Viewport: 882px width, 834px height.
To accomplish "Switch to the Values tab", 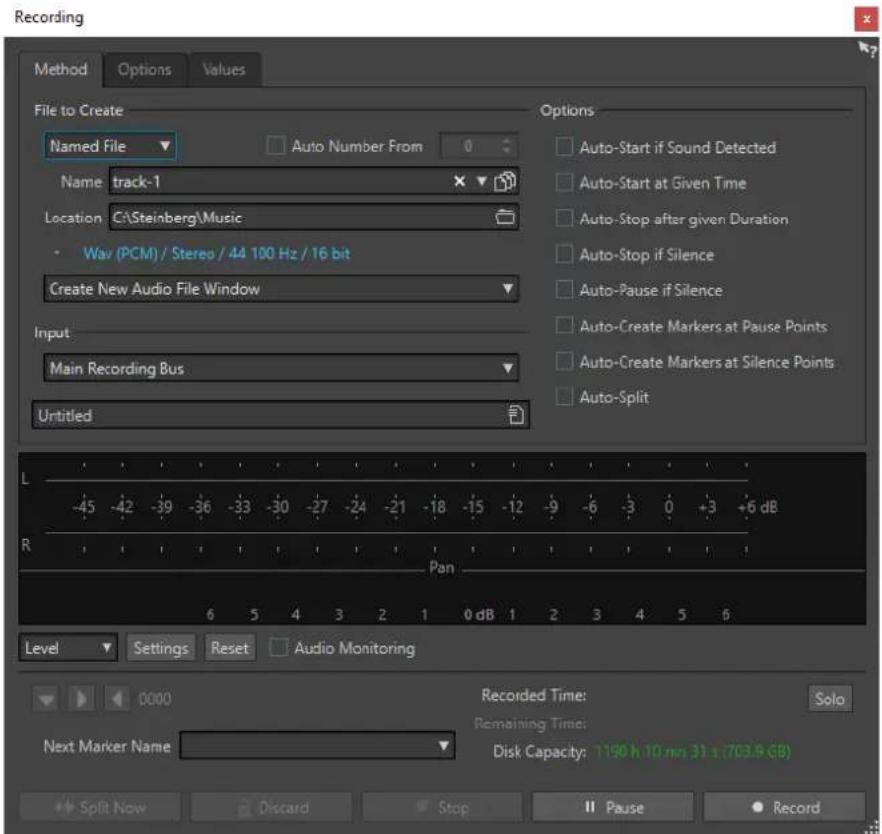I will 224,70.
